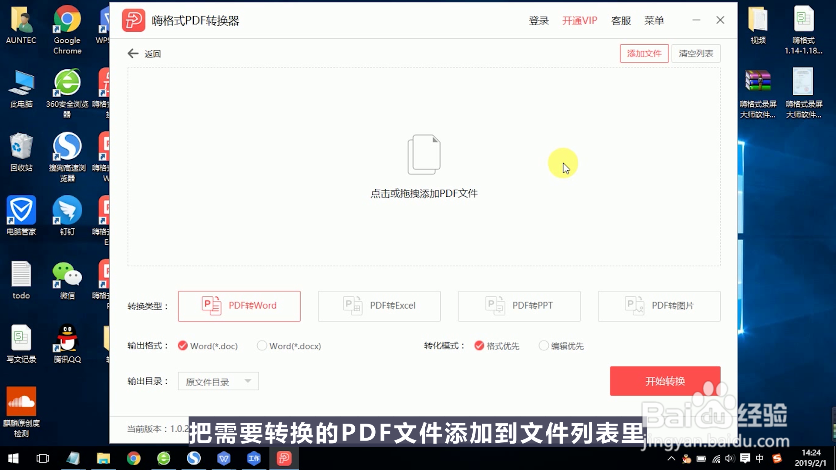Open 腾讯QQ desktop shortcut
Image resolution: width=836 pixels, height=470 pixels.
(67, 344)
